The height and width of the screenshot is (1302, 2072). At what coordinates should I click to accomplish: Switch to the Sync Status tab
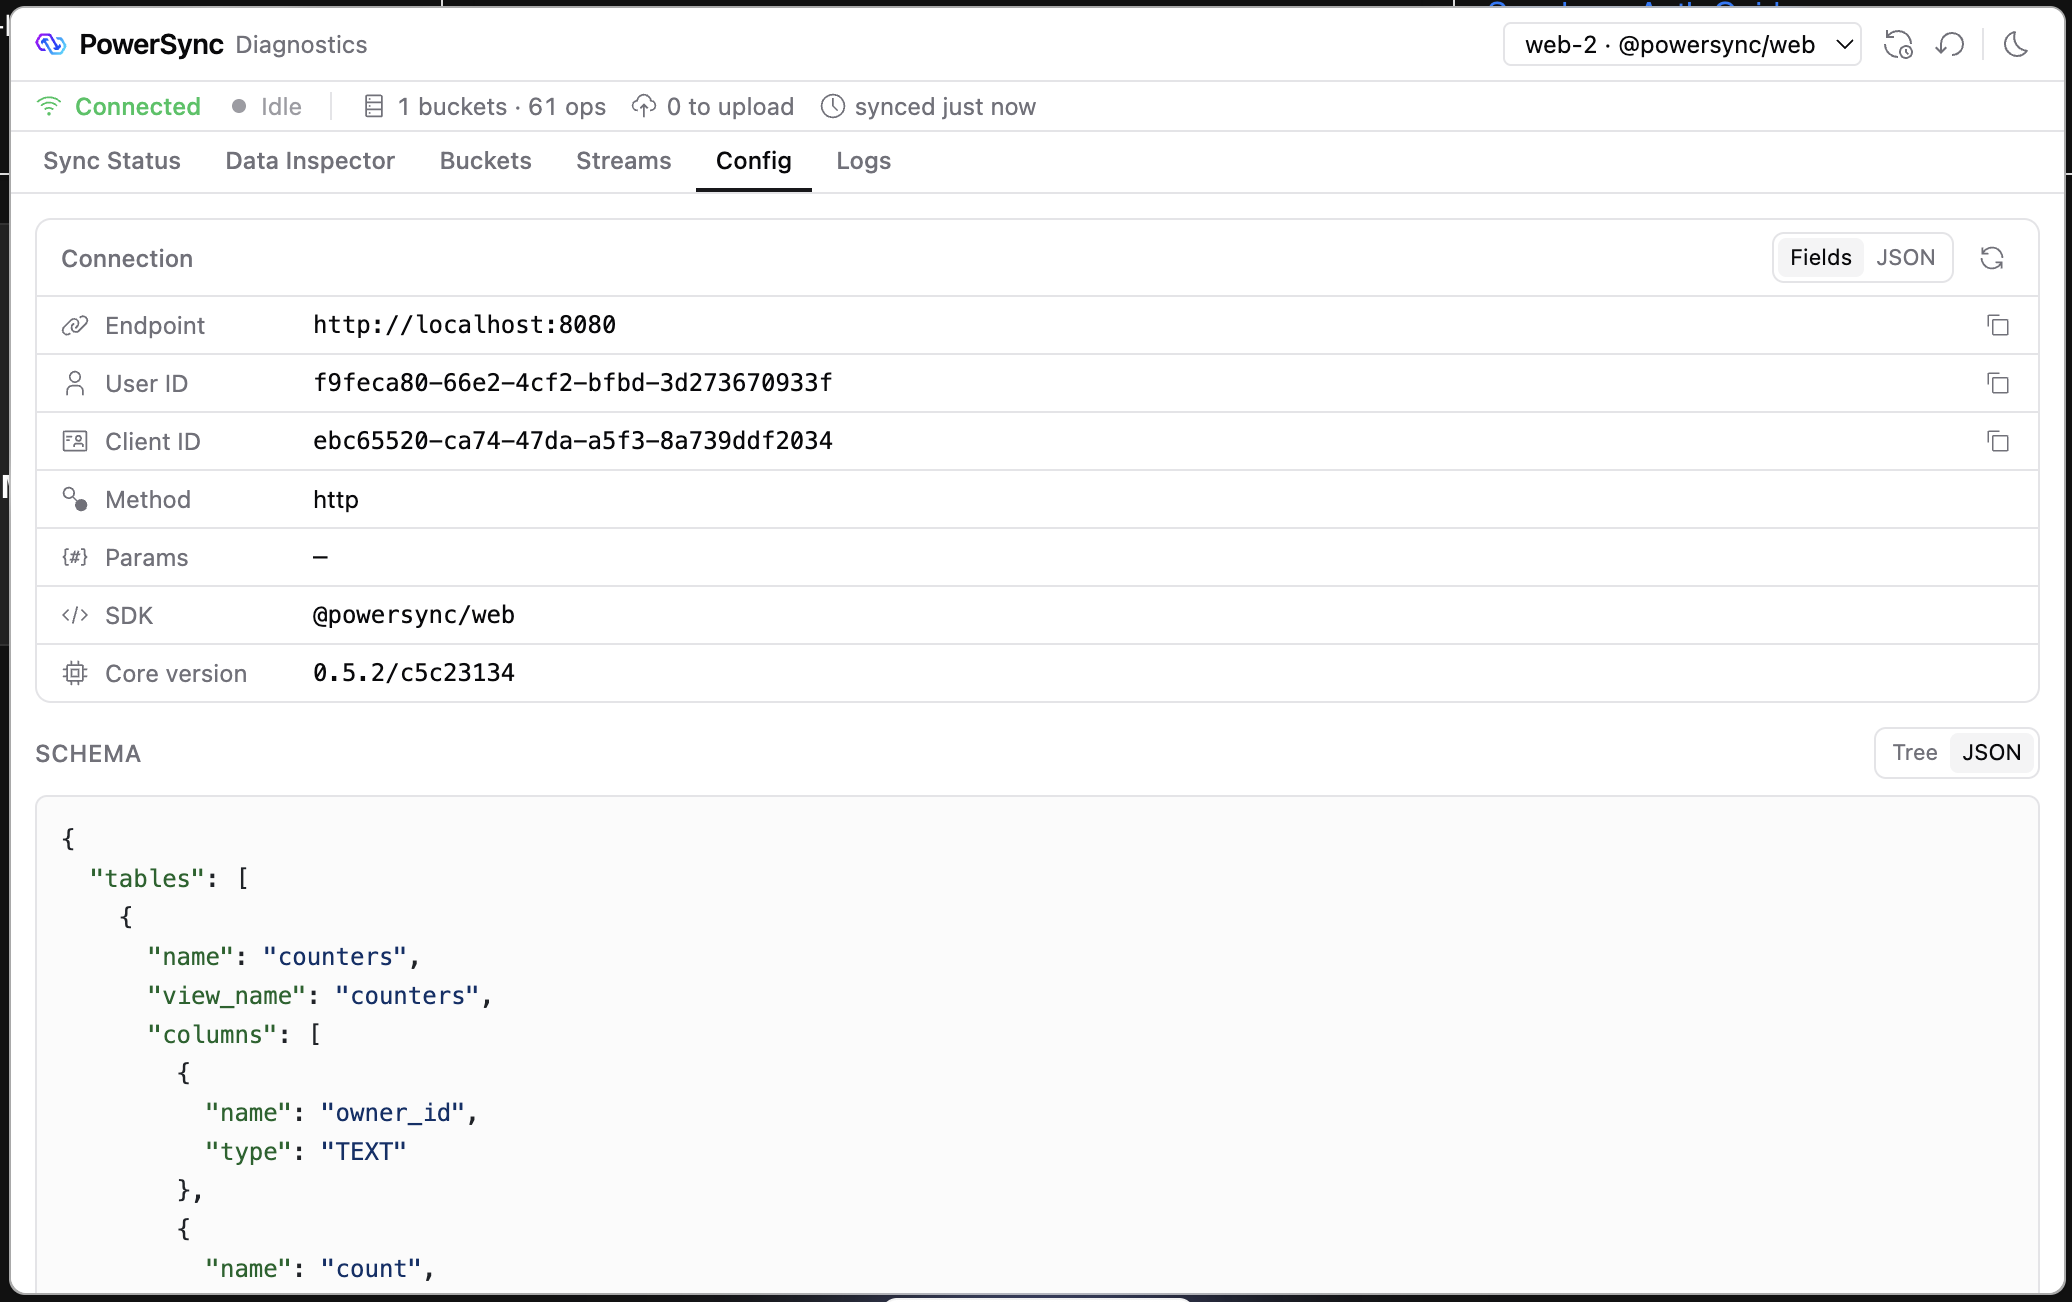click(x=112, y=161)
